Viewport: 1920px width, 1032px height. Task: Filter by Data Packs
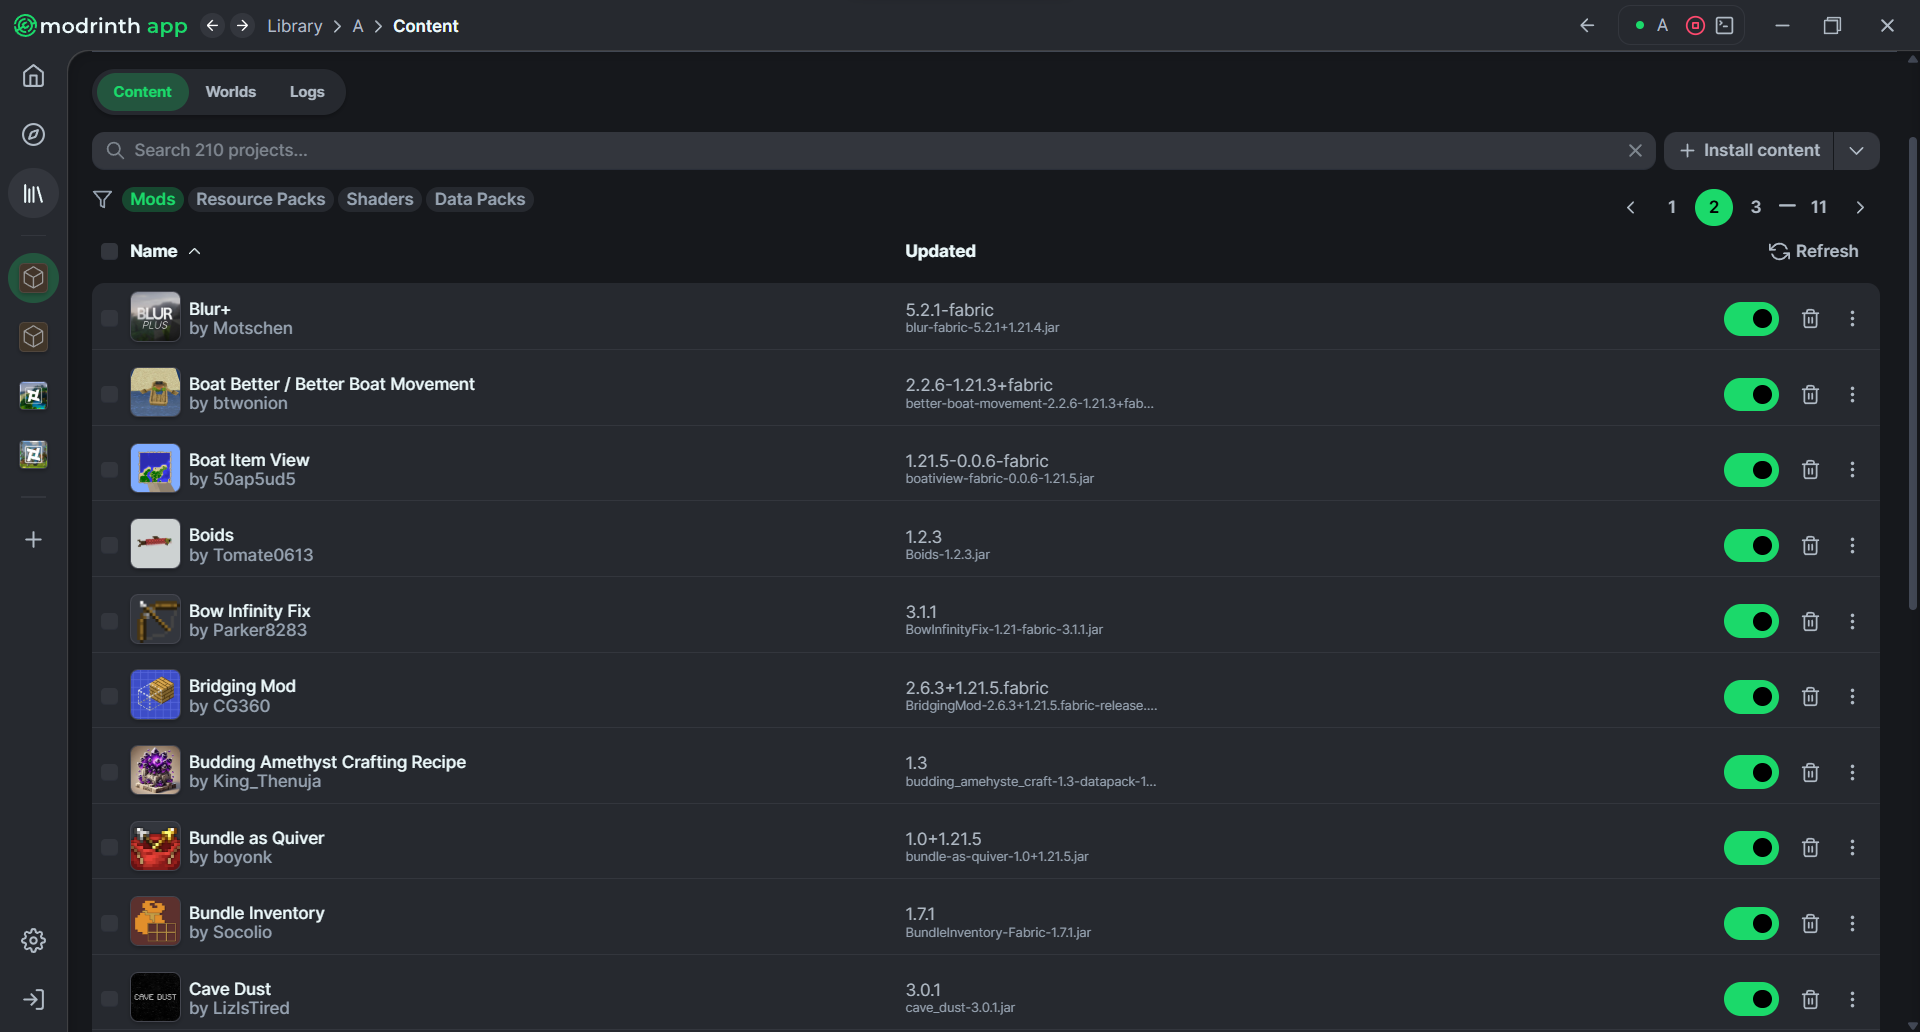point(479,199)
